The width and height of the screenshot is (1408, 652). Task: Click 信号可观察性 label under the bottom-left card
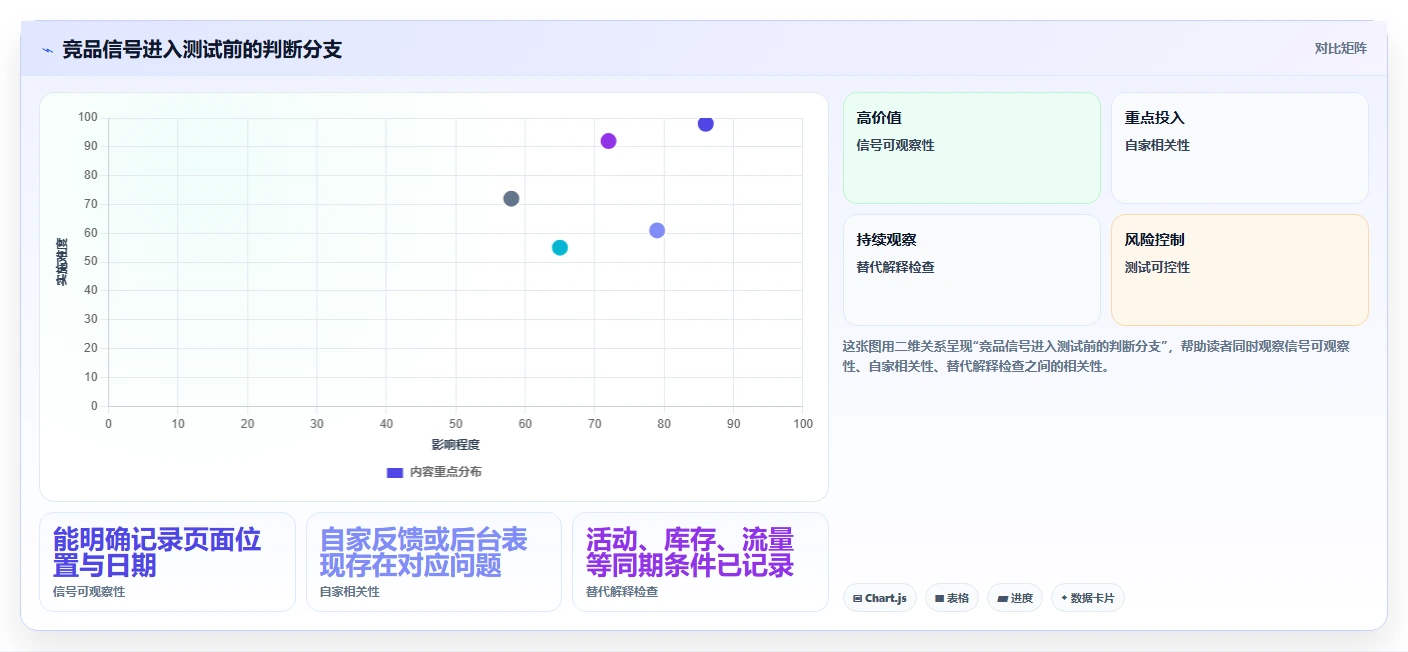click(x=89, y=592)
